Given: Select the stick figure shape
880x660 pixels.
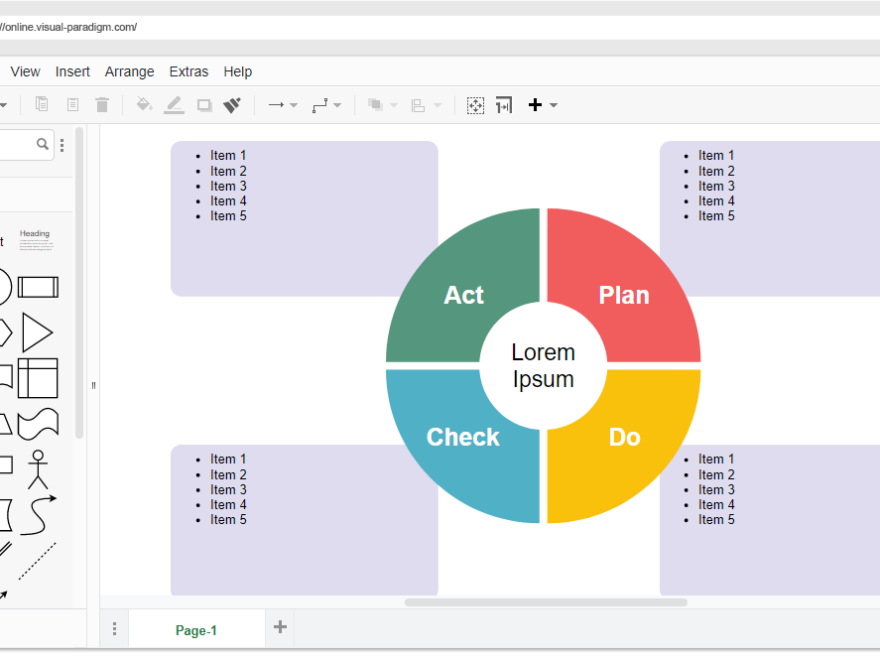Looking at the screenshot, I should tap(36, 466).
